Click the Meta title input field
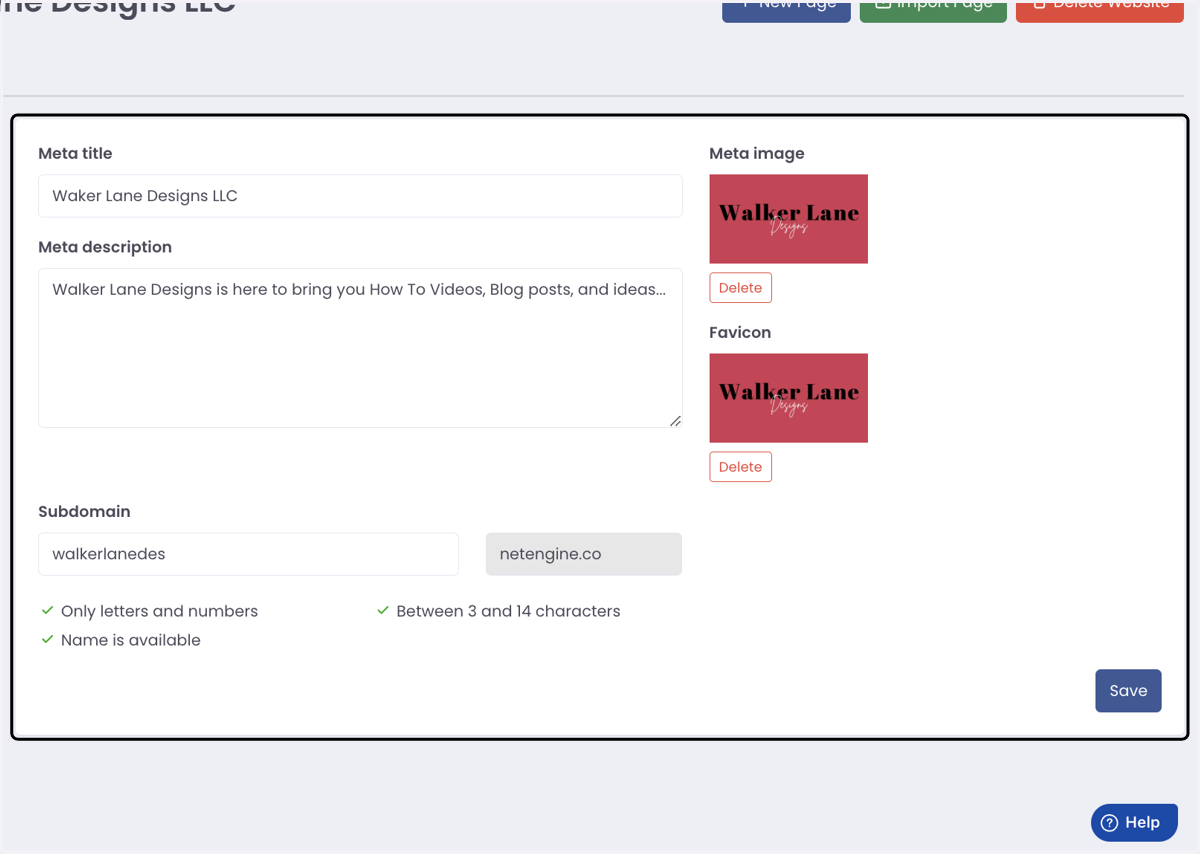 click(360, 196)
